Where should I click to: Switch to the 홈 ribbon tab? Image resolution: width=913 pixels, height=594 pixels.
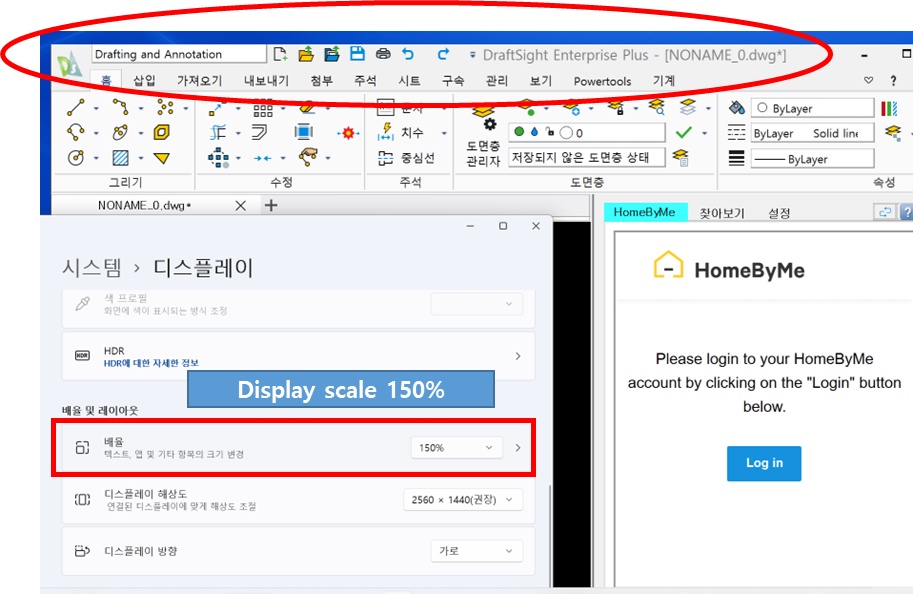[x=106, y=80]
